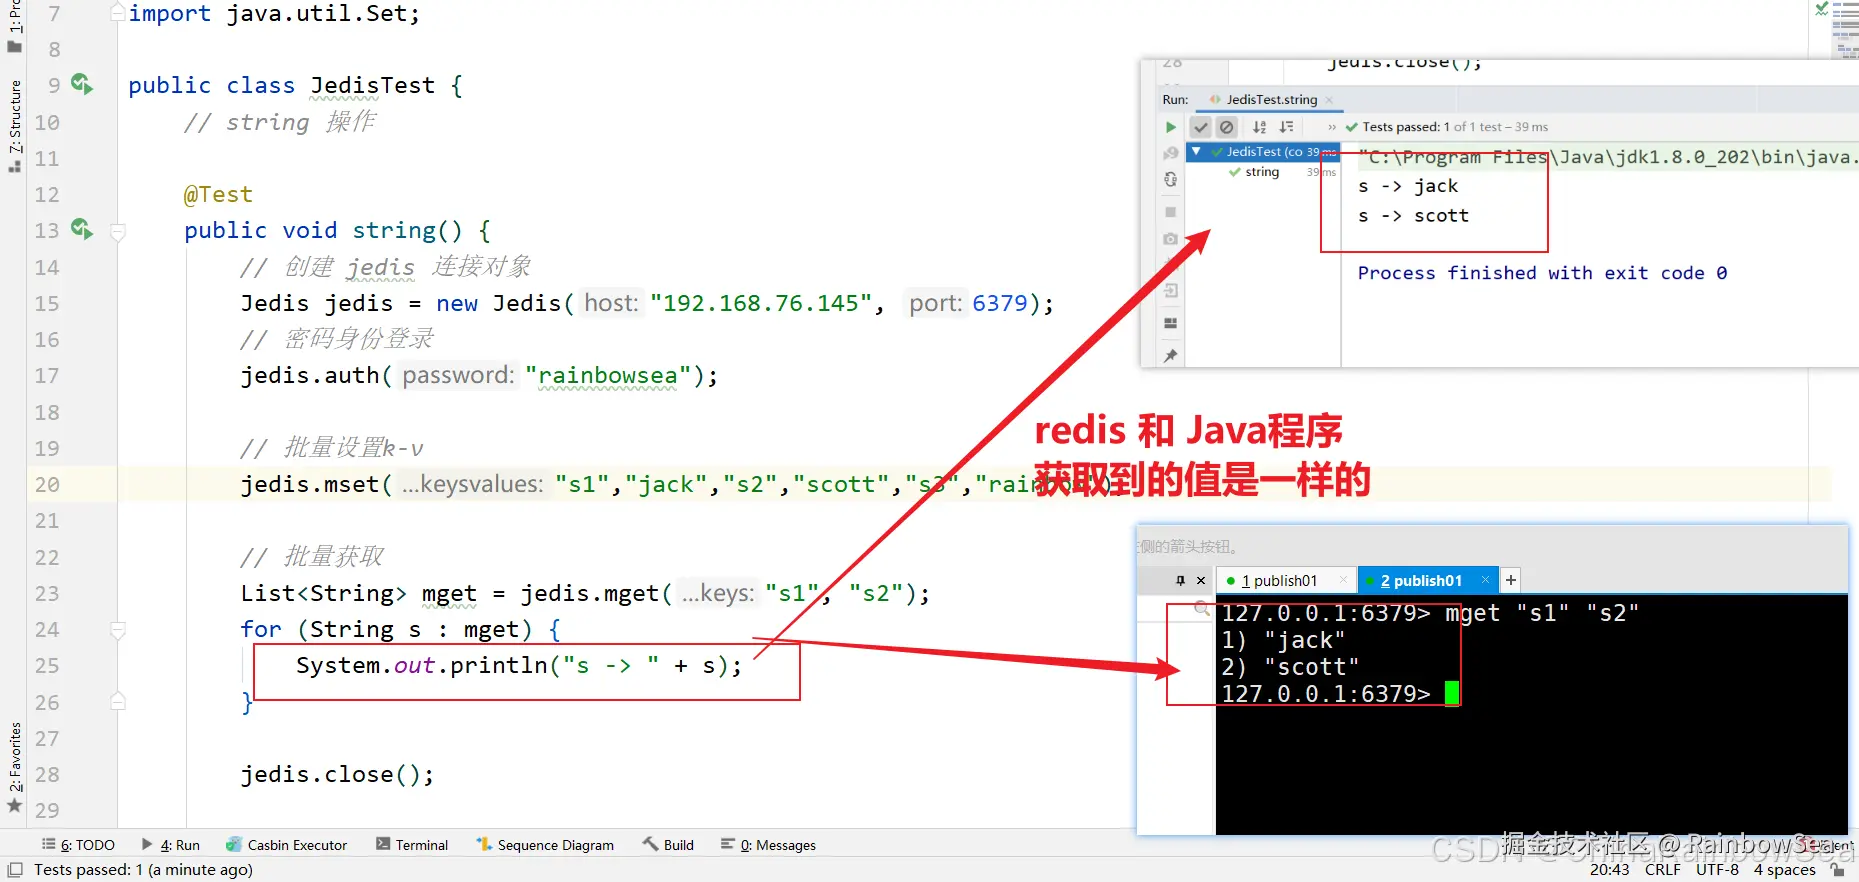Click the "rainbowsea" password string

pos(608,376)
